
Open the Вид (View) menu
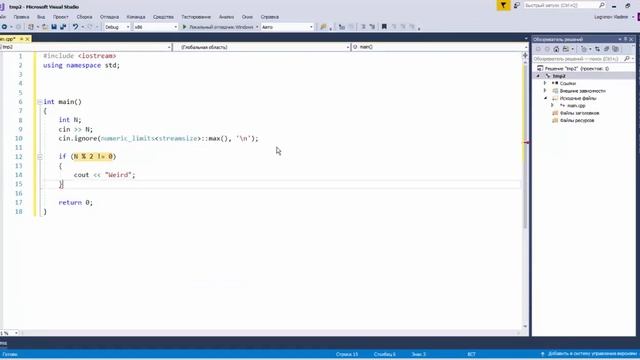(x=41, y=17)
